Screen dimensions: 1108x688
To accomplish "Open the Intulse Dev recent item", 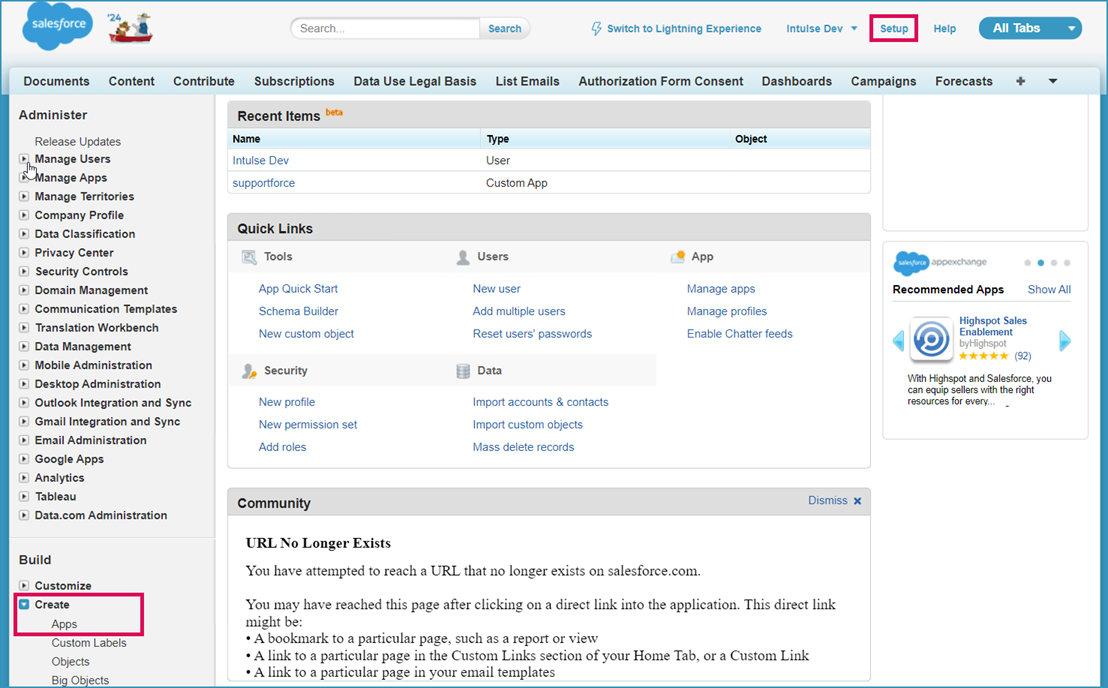I will click(261, 160).
